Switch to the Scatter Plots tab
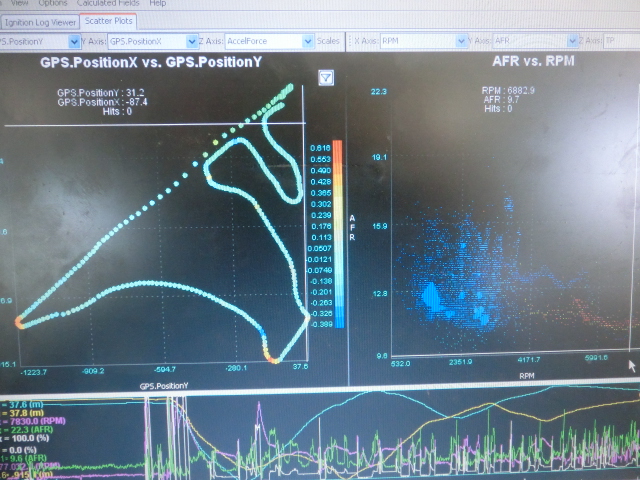This screenshot has height=480, width=640. [x=107, y=20]
